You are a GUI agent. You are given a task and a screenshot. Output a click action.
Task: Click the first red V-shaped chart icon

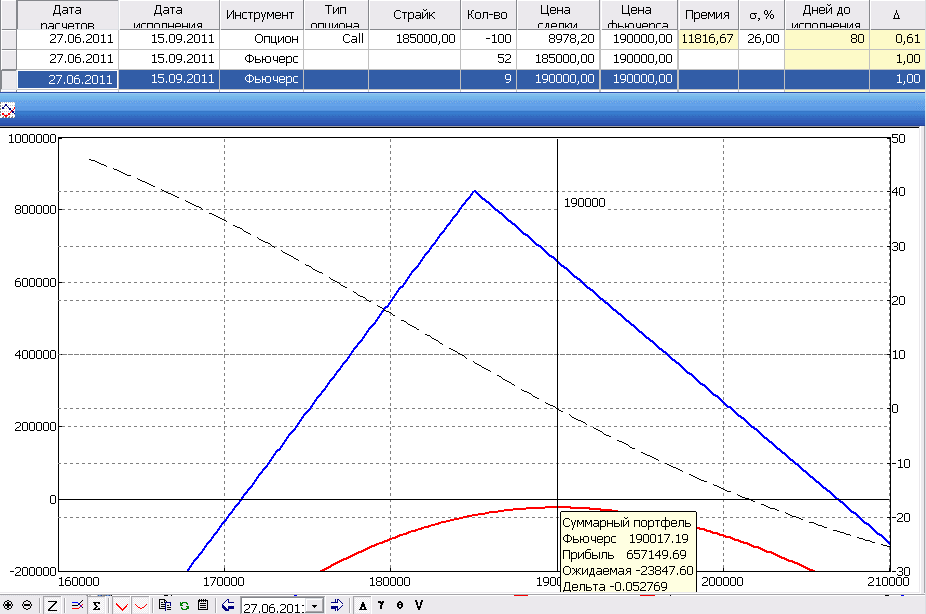121,605
